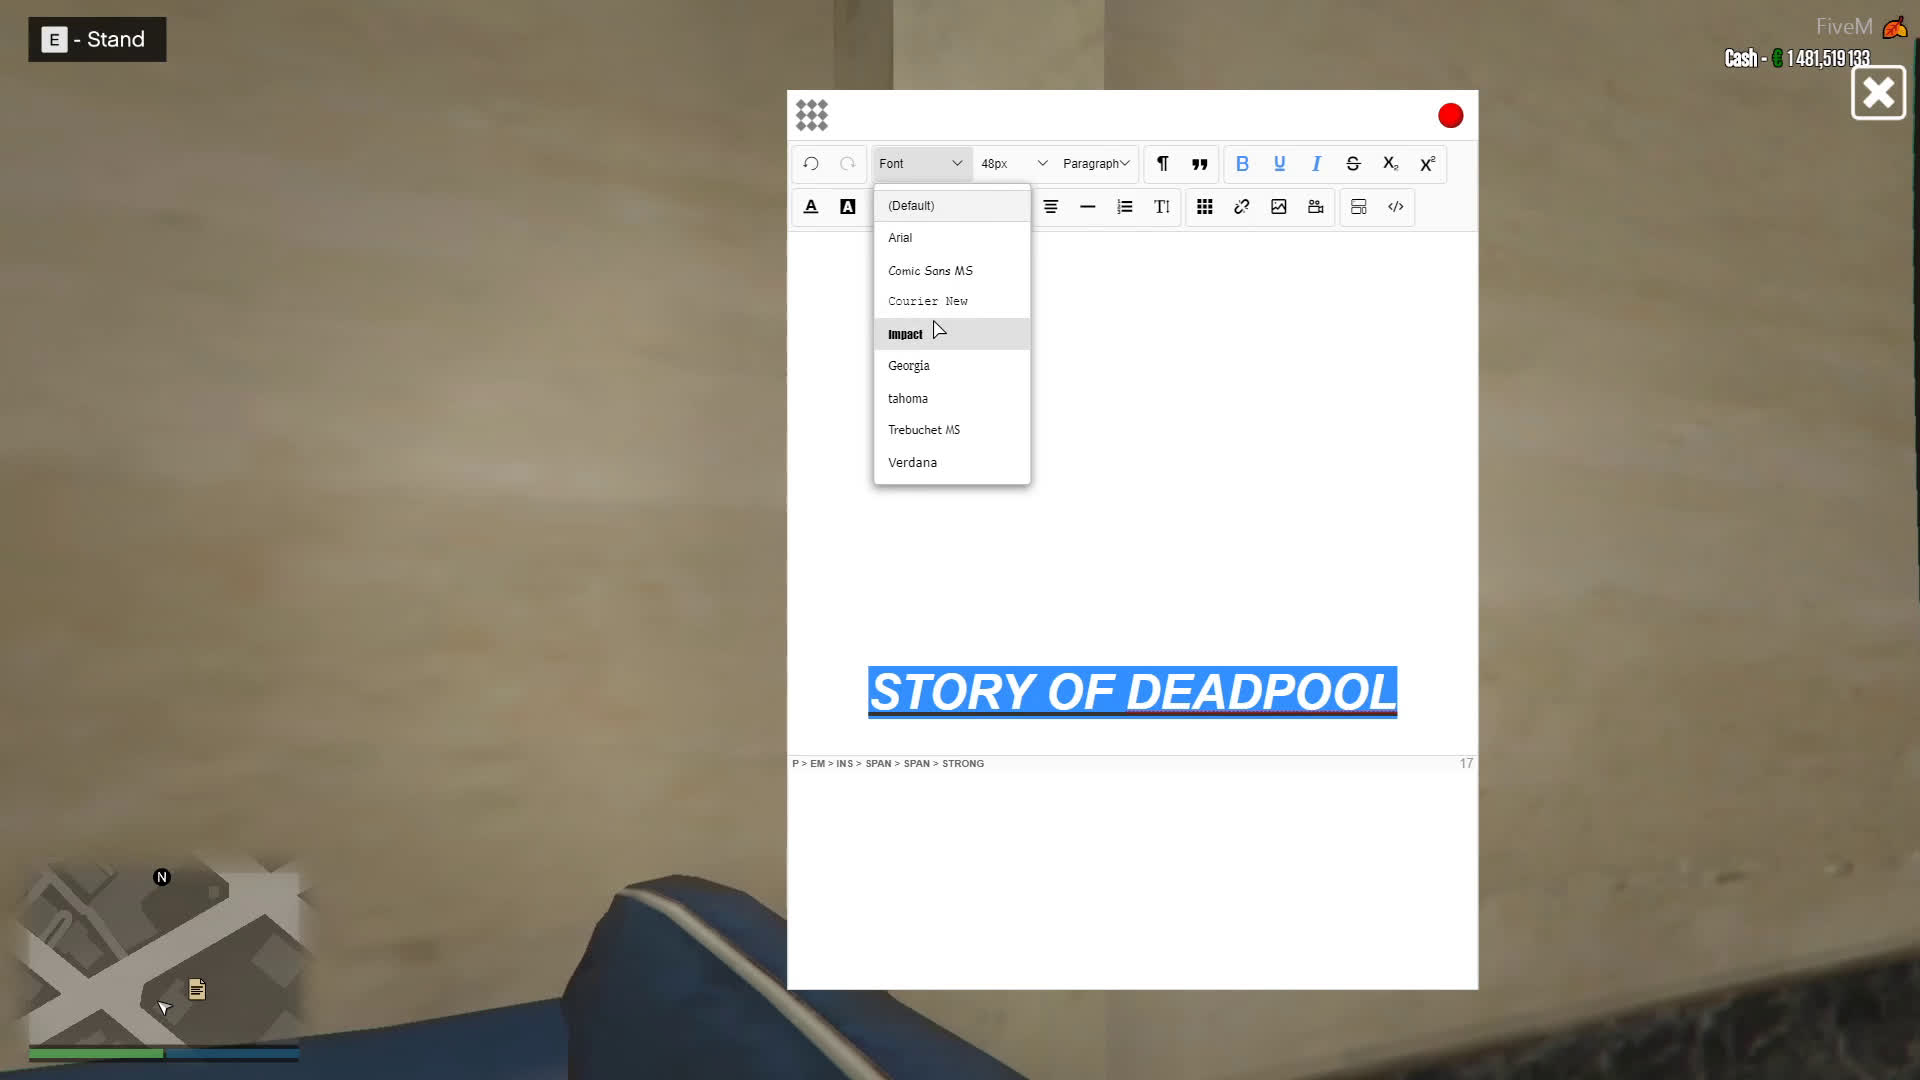Choose Courier New font
The image size is (1920, 1080).
pyautogui.click(x=952, y=301)
